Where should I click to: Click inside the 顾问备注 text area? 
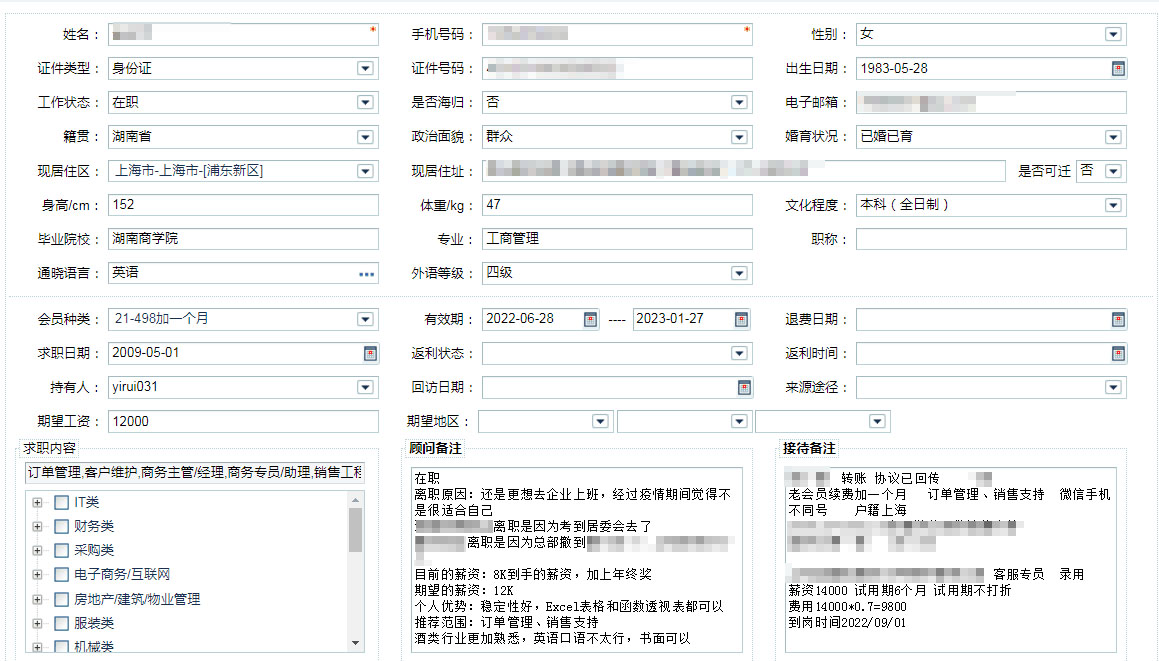pyautogui.click(x=577, y=560)
